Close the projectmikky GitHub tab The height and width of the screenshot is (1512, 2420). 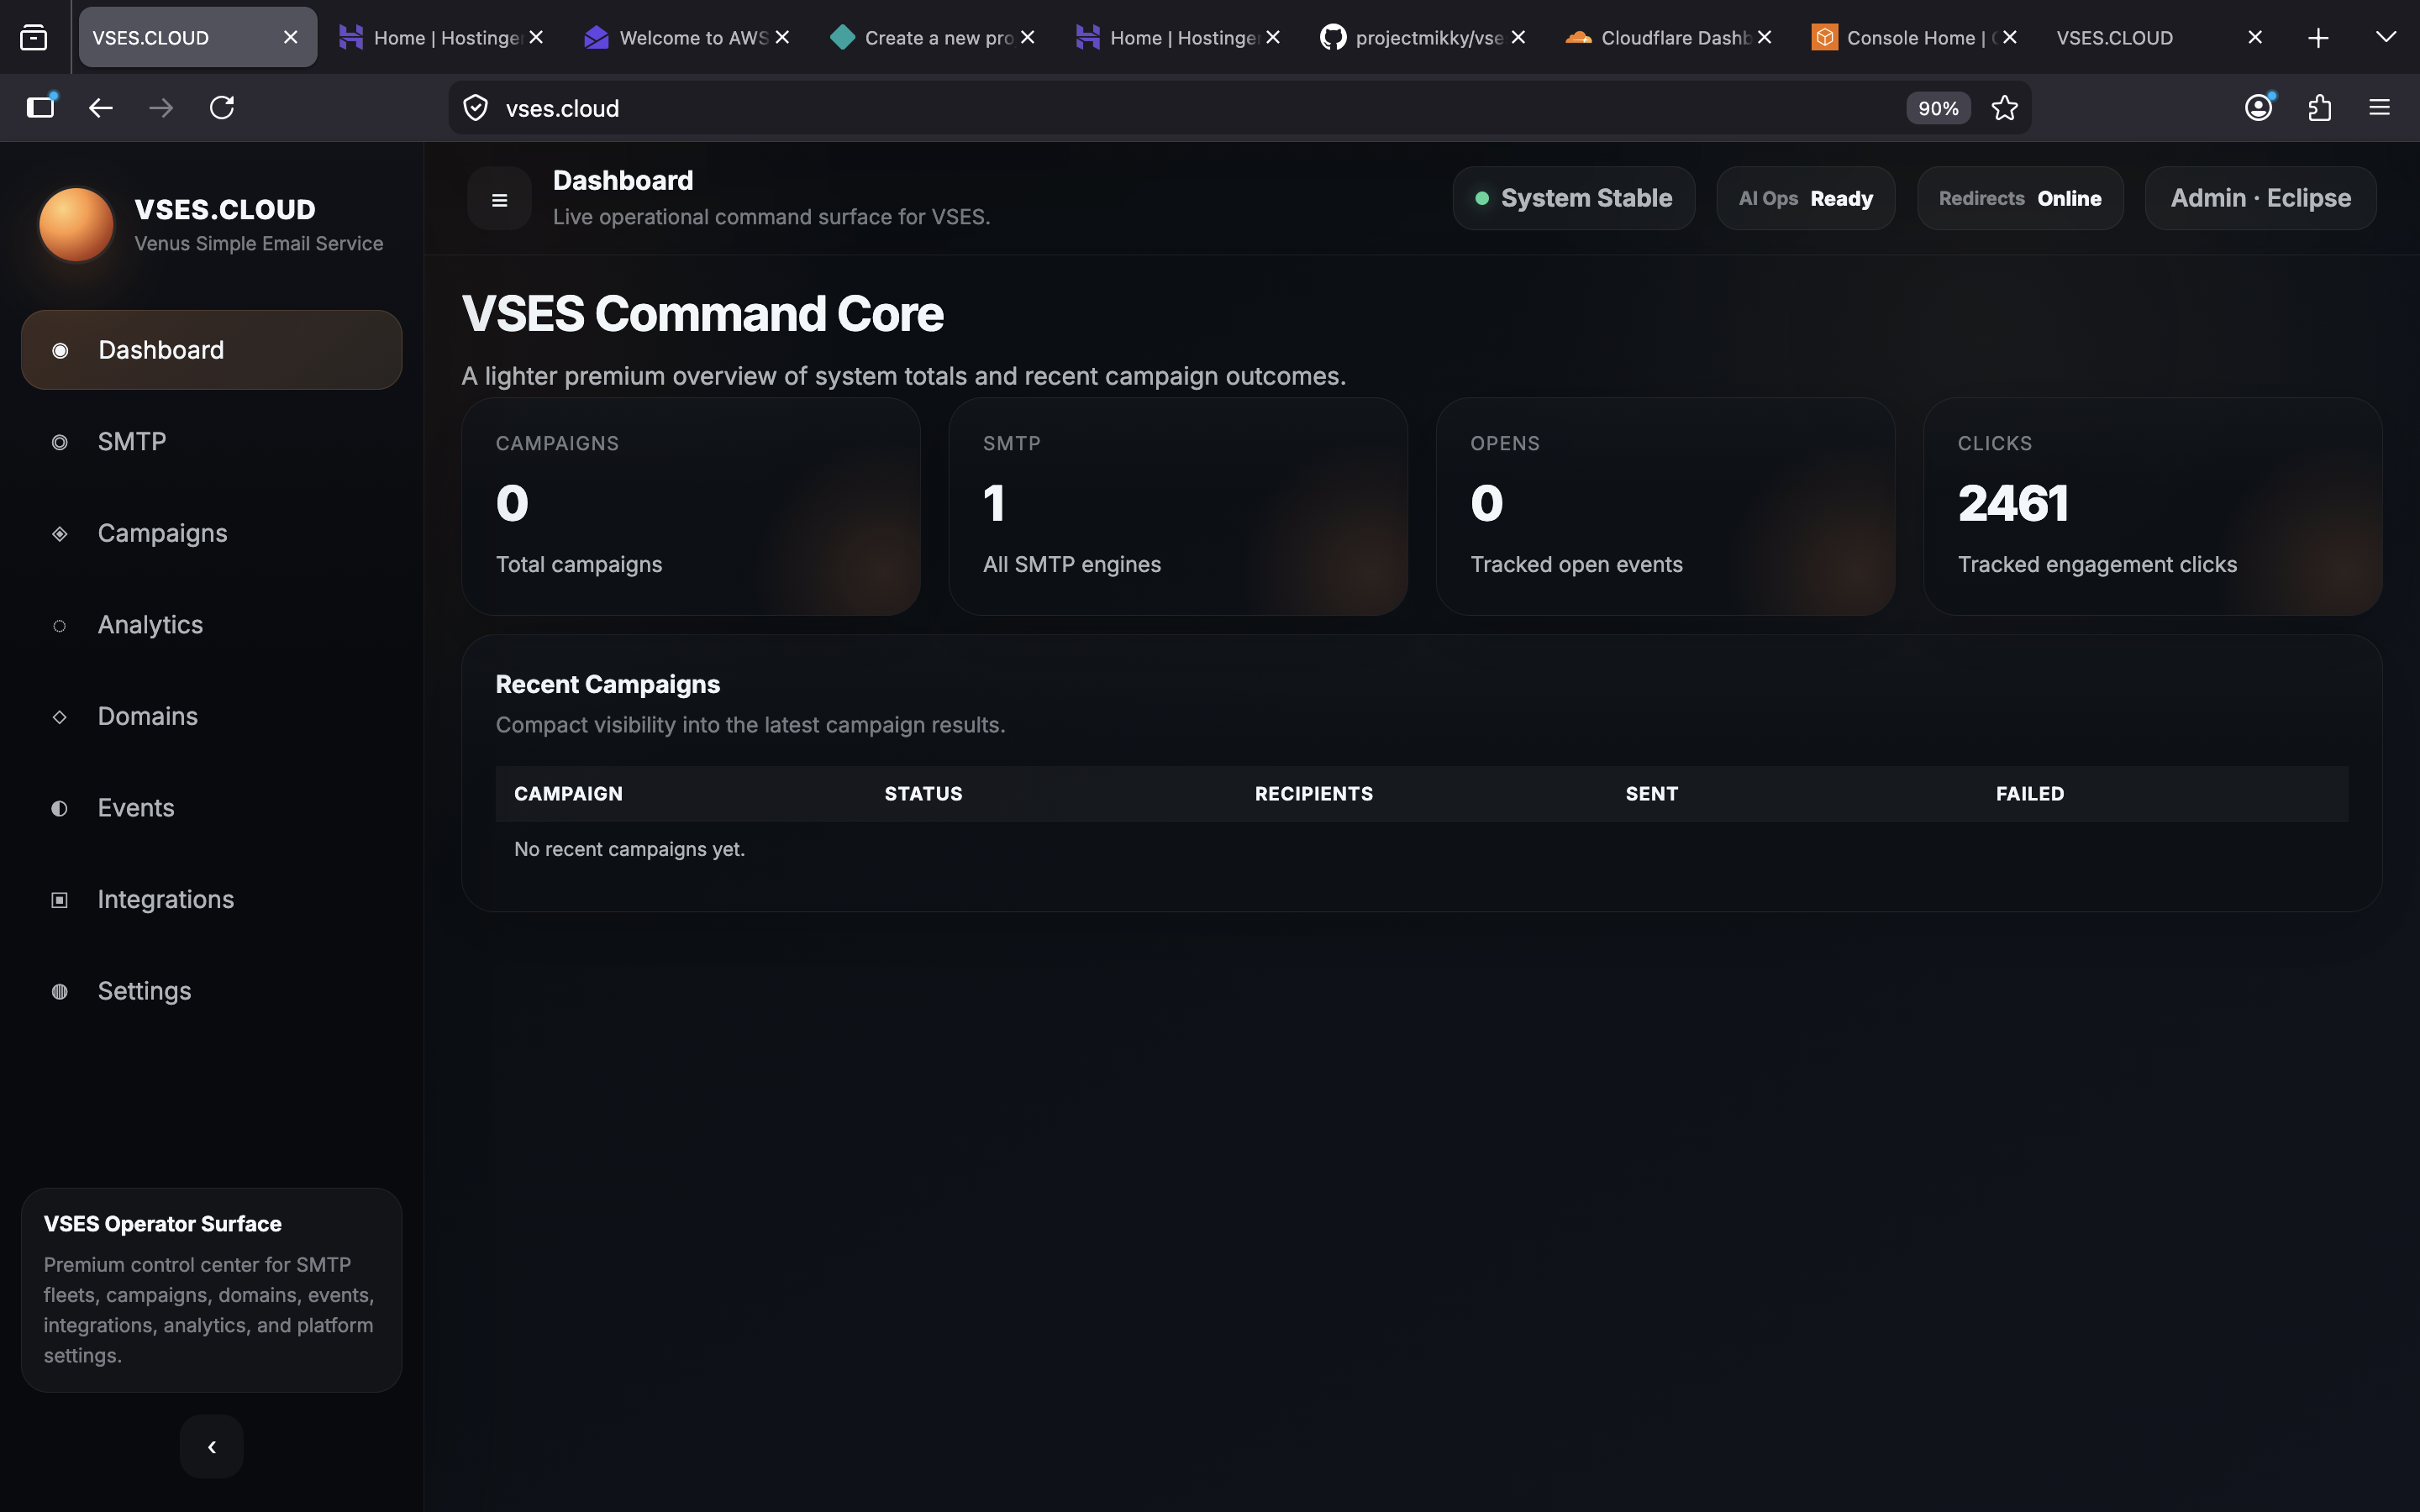(1519, 37)
